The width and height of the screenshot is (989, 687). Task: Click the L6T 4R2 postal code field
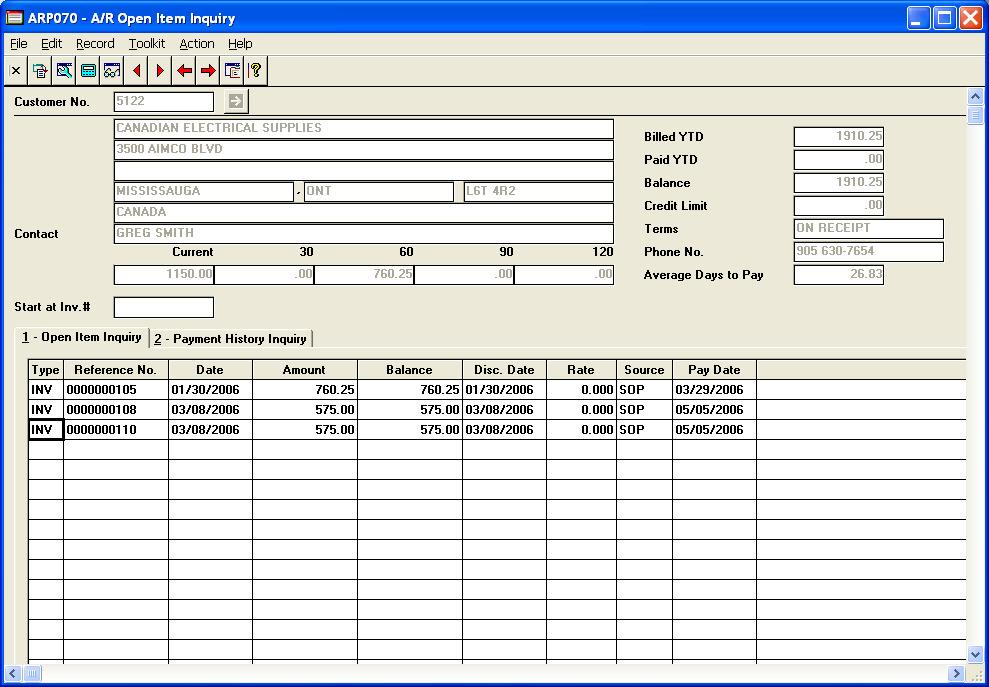click(x=539, y=192)
